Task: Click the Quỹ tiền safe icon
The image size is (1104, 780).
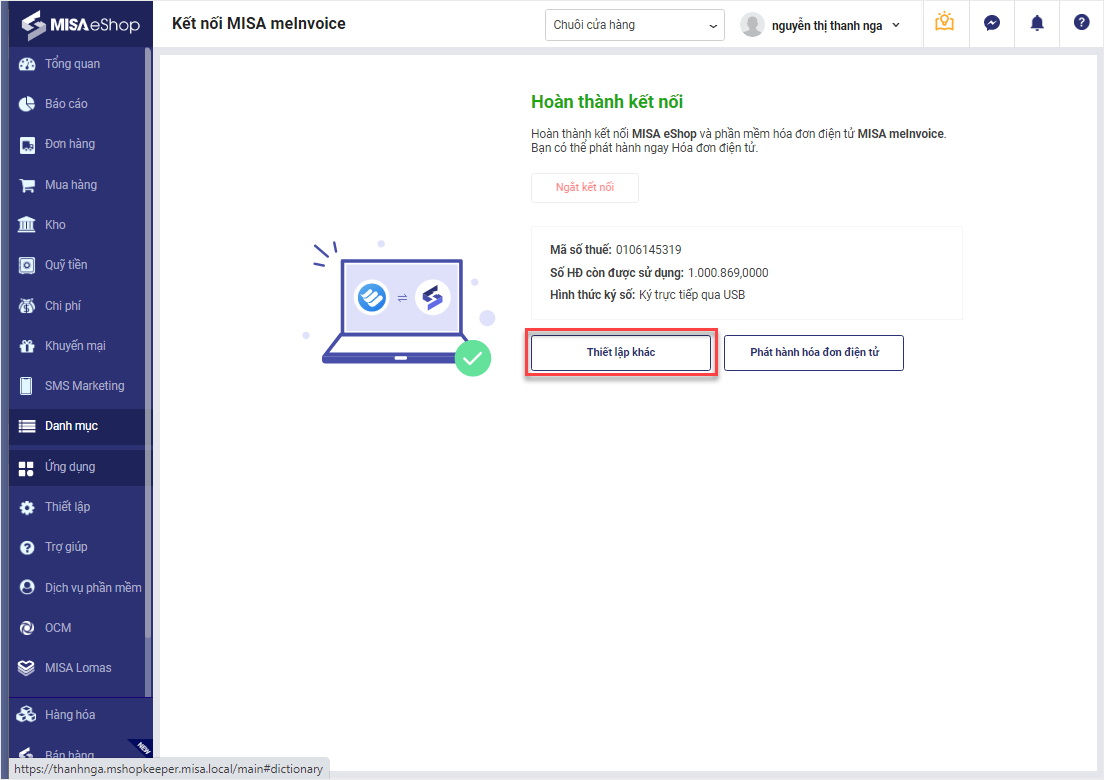Action: coord(27,265)
